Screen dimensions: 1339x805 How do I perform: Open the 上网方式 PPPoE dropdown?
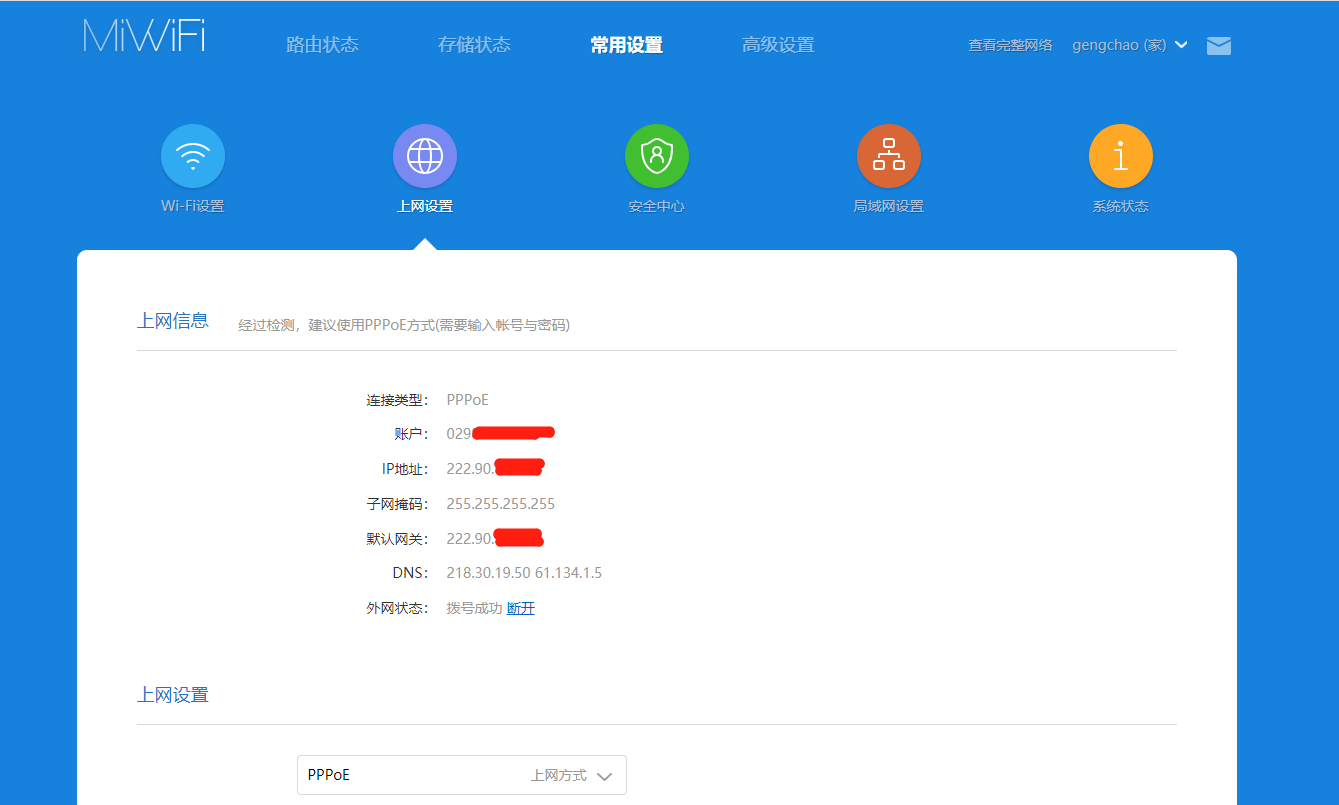point(461,775)
